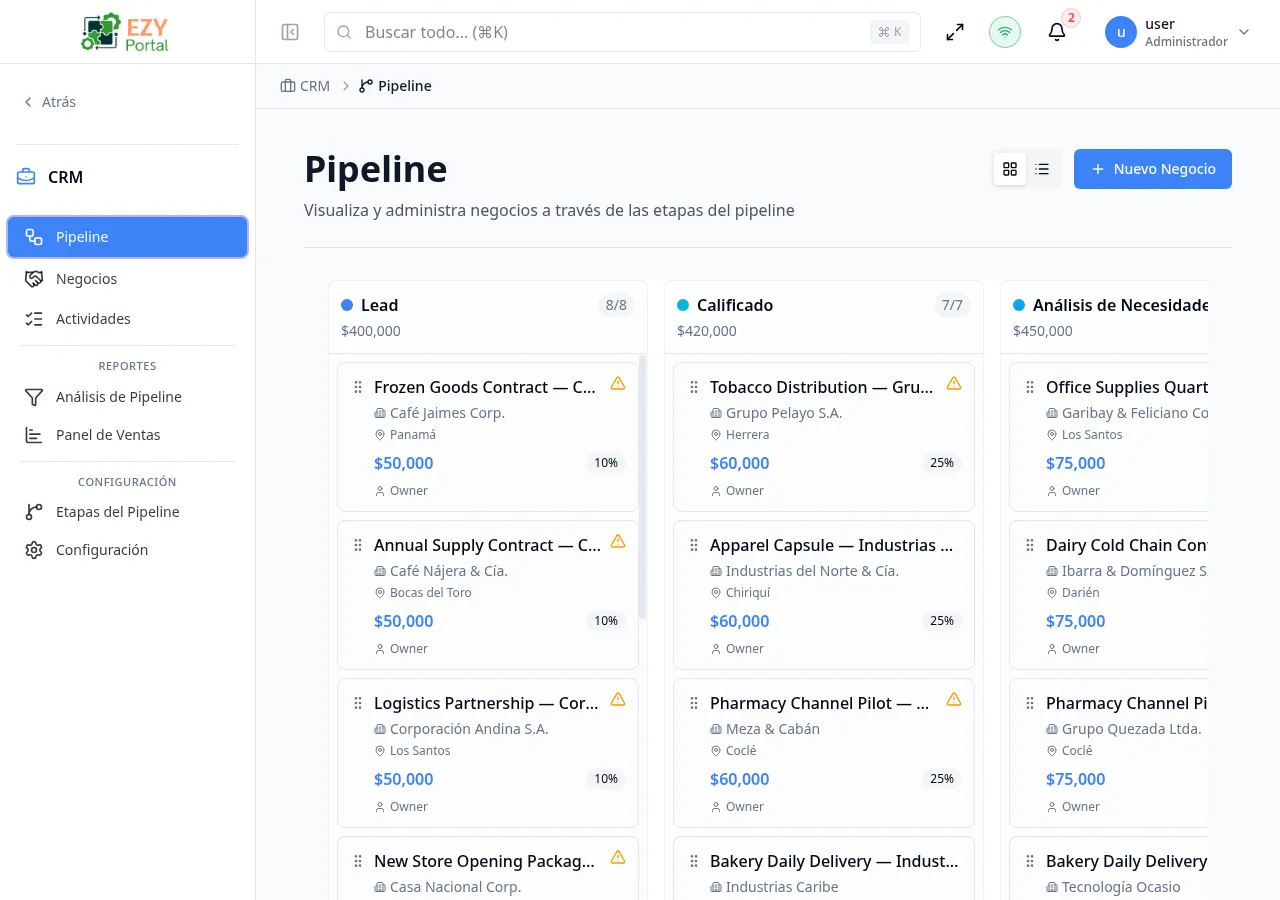Click the CRM breadcrumb link
Screen dimensions: 1280x900
(305, 86)
